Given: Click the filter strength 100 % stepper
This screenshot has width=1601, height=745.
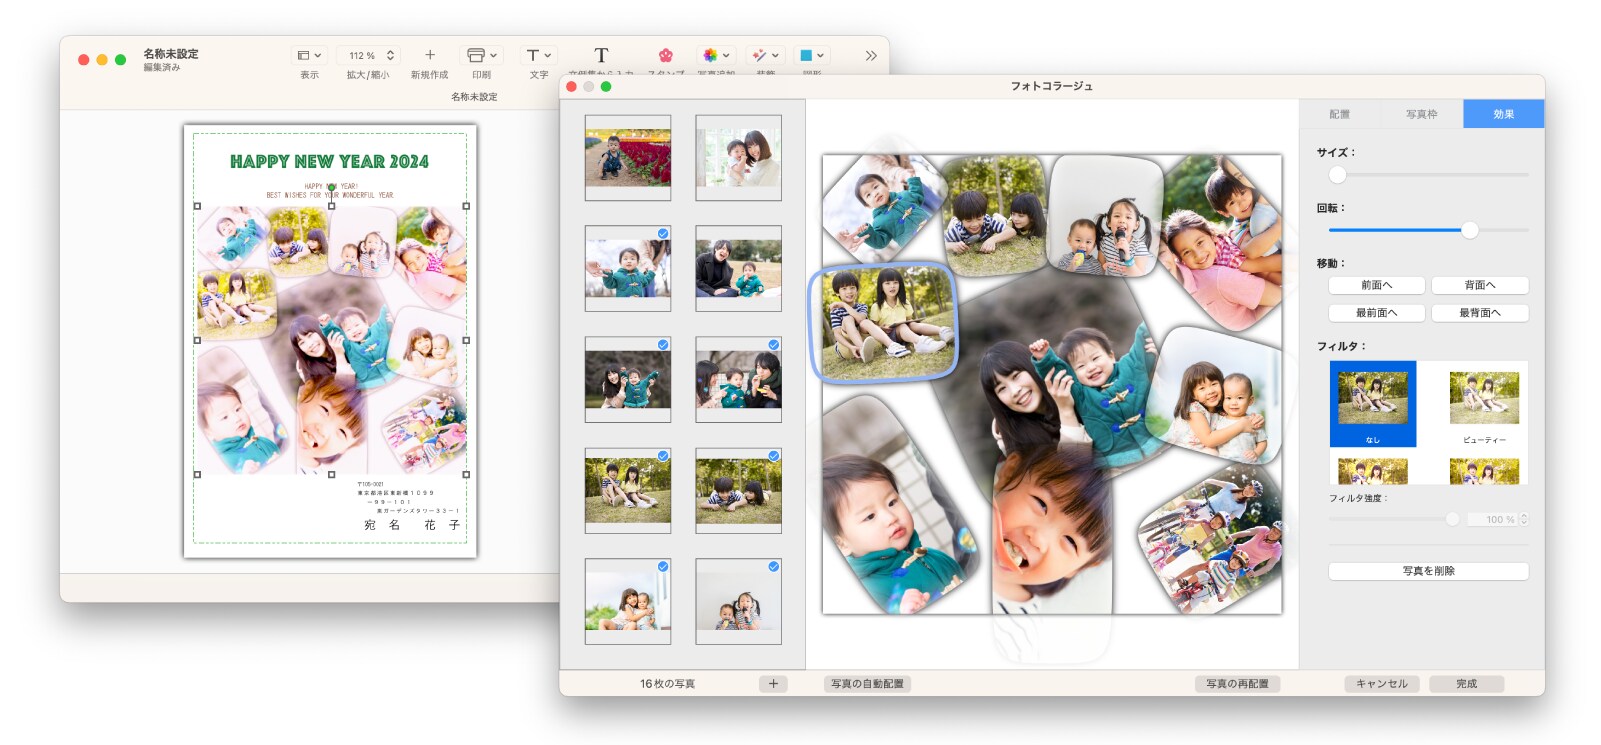Looking at the screenshot, I should [x=1524, y=519].
